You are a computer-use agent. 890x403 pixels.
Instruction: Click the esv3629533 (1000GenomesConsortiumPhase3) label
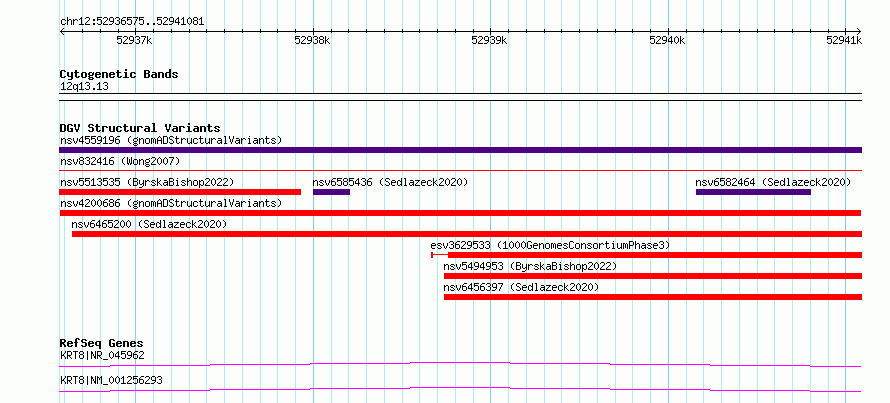point(550,245)
